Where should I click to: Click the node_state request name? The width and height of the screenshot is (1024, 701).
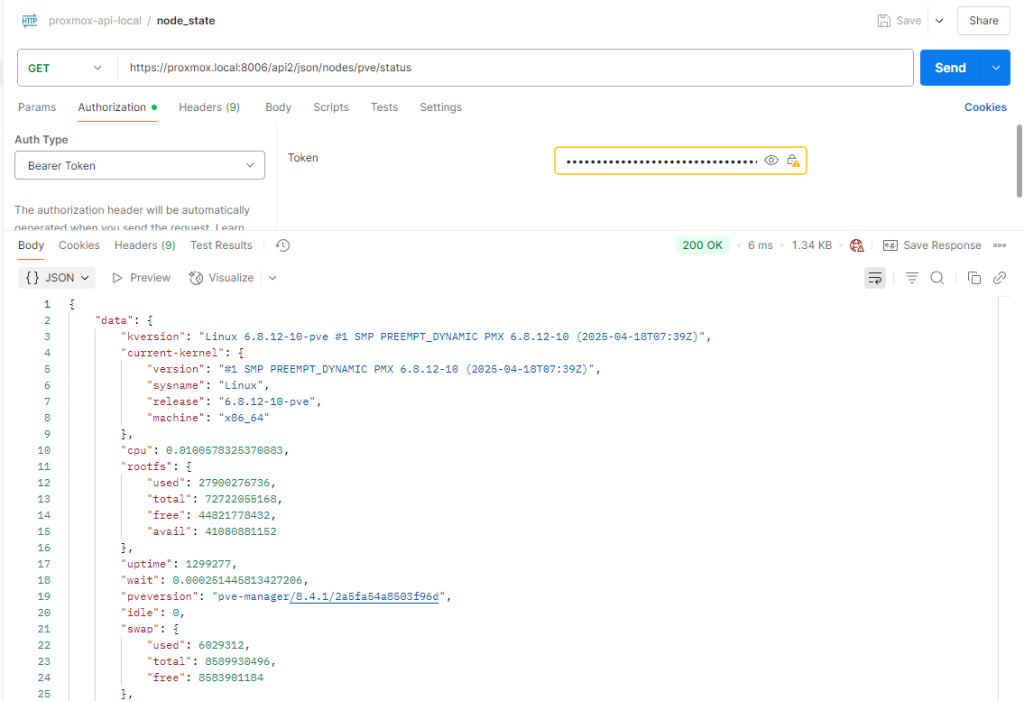coord(186,21)
